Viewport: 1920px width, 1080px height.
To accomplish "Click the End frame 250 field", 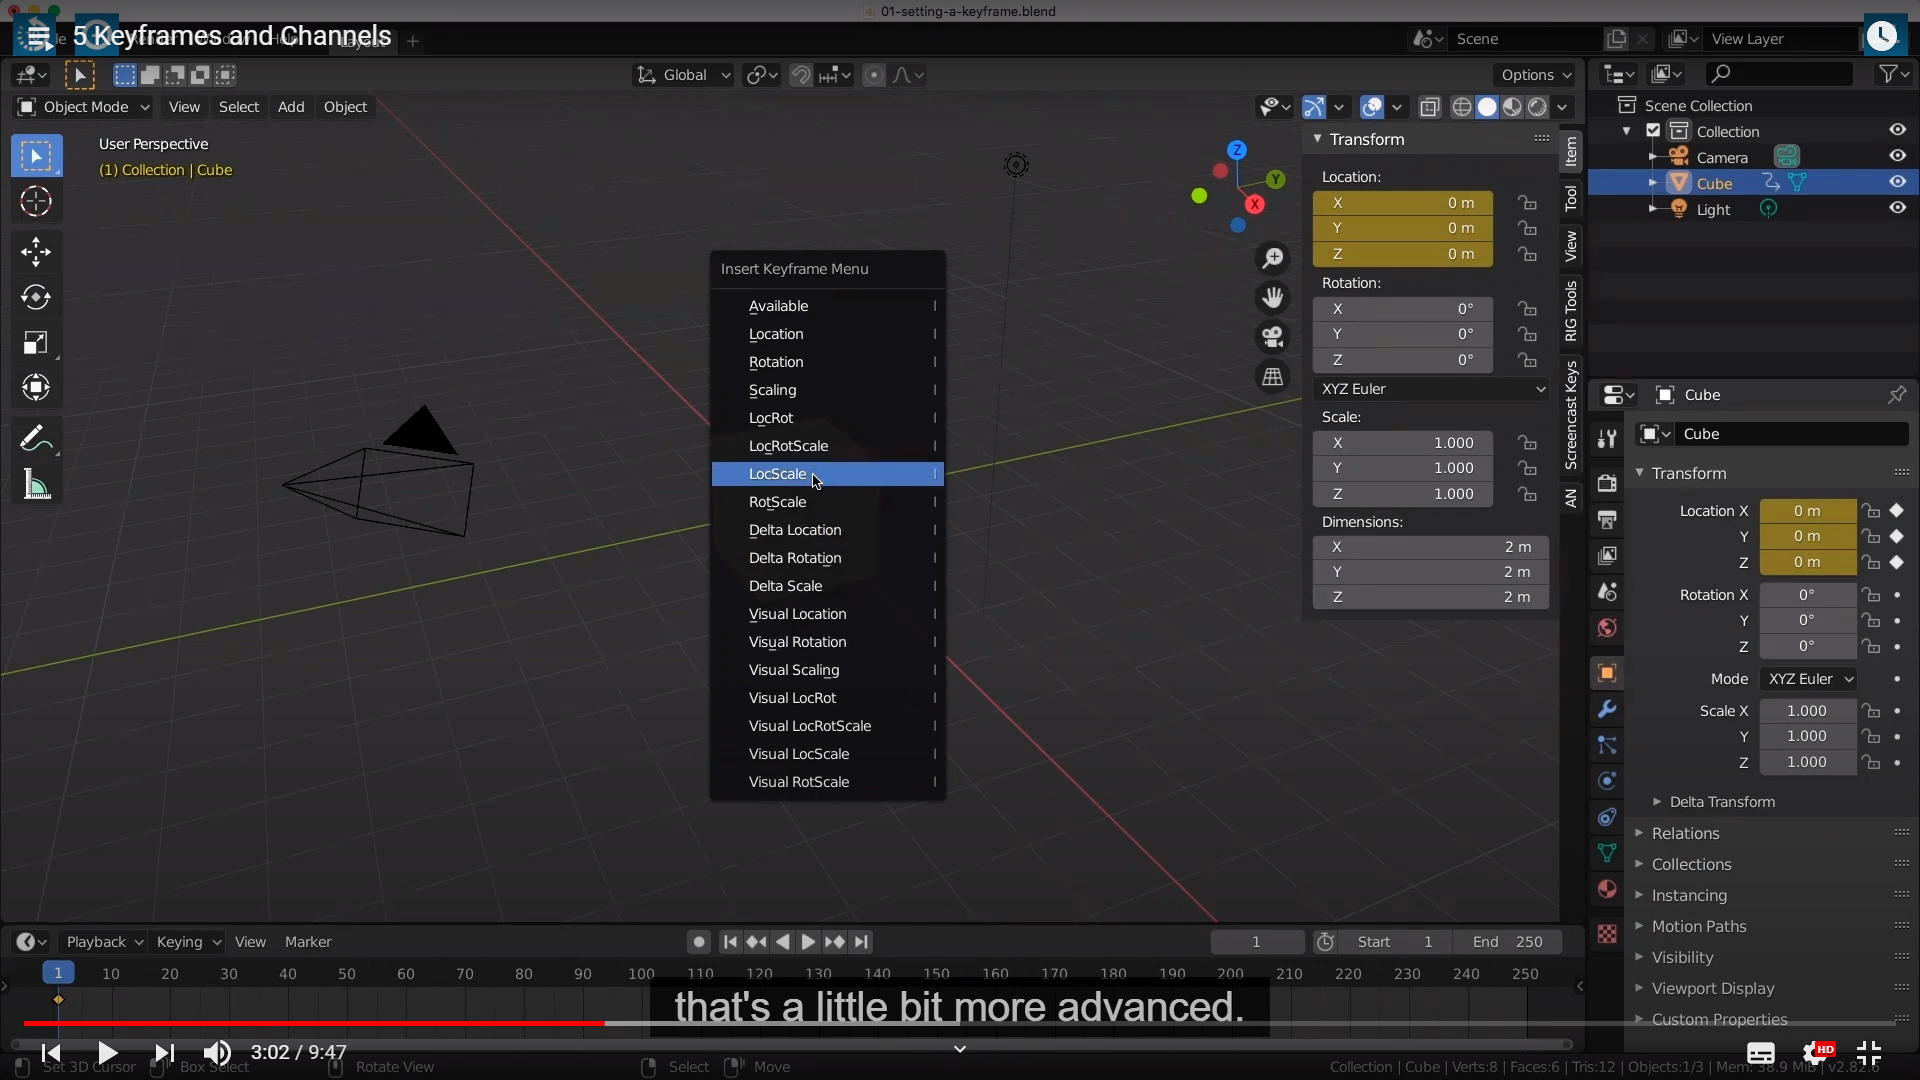I will coord(1508,942).
